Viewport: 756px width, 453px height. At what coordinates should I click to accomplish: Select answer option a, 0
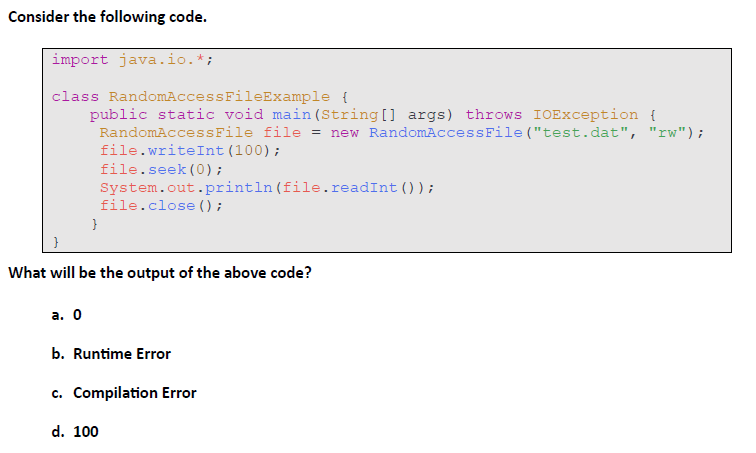[x=65, y=314]
